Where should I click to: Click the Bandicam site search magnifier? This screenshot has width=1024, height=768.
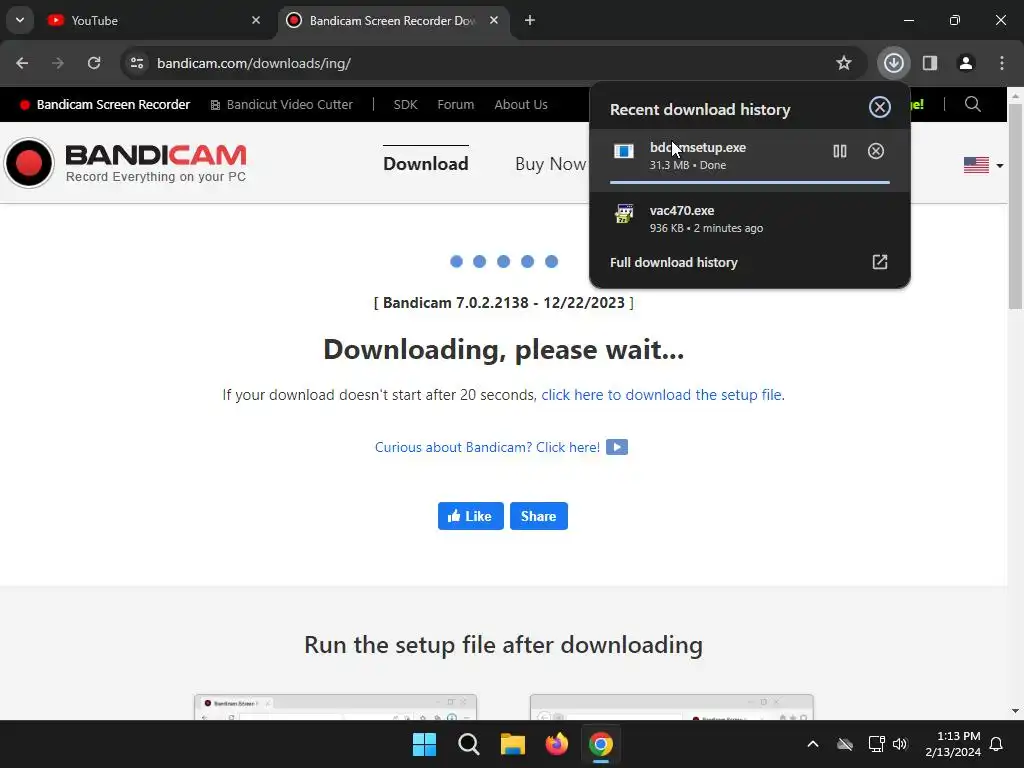click(972, 104)
